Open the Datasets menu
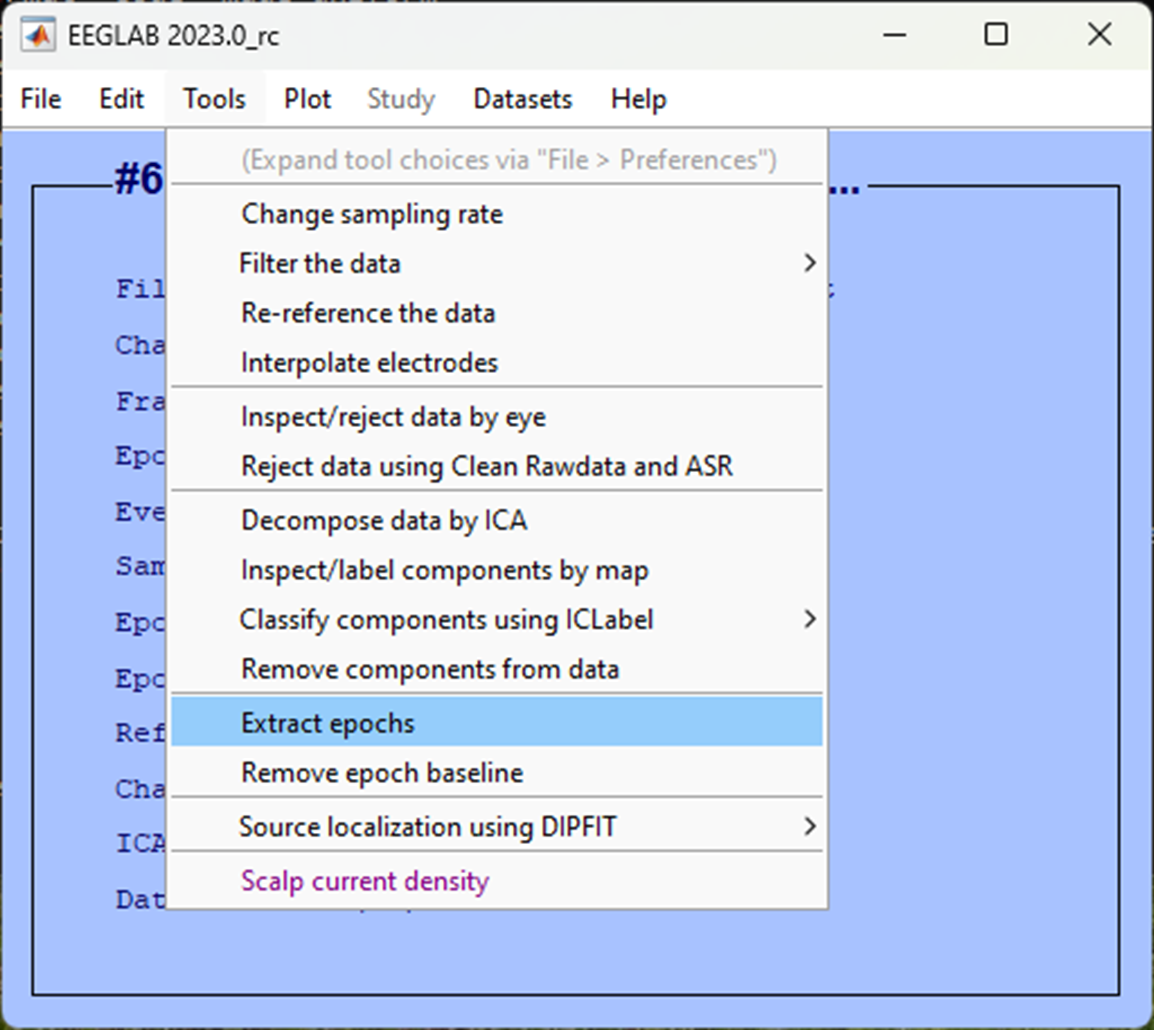 pyautogui.click(x=522, y=99)
